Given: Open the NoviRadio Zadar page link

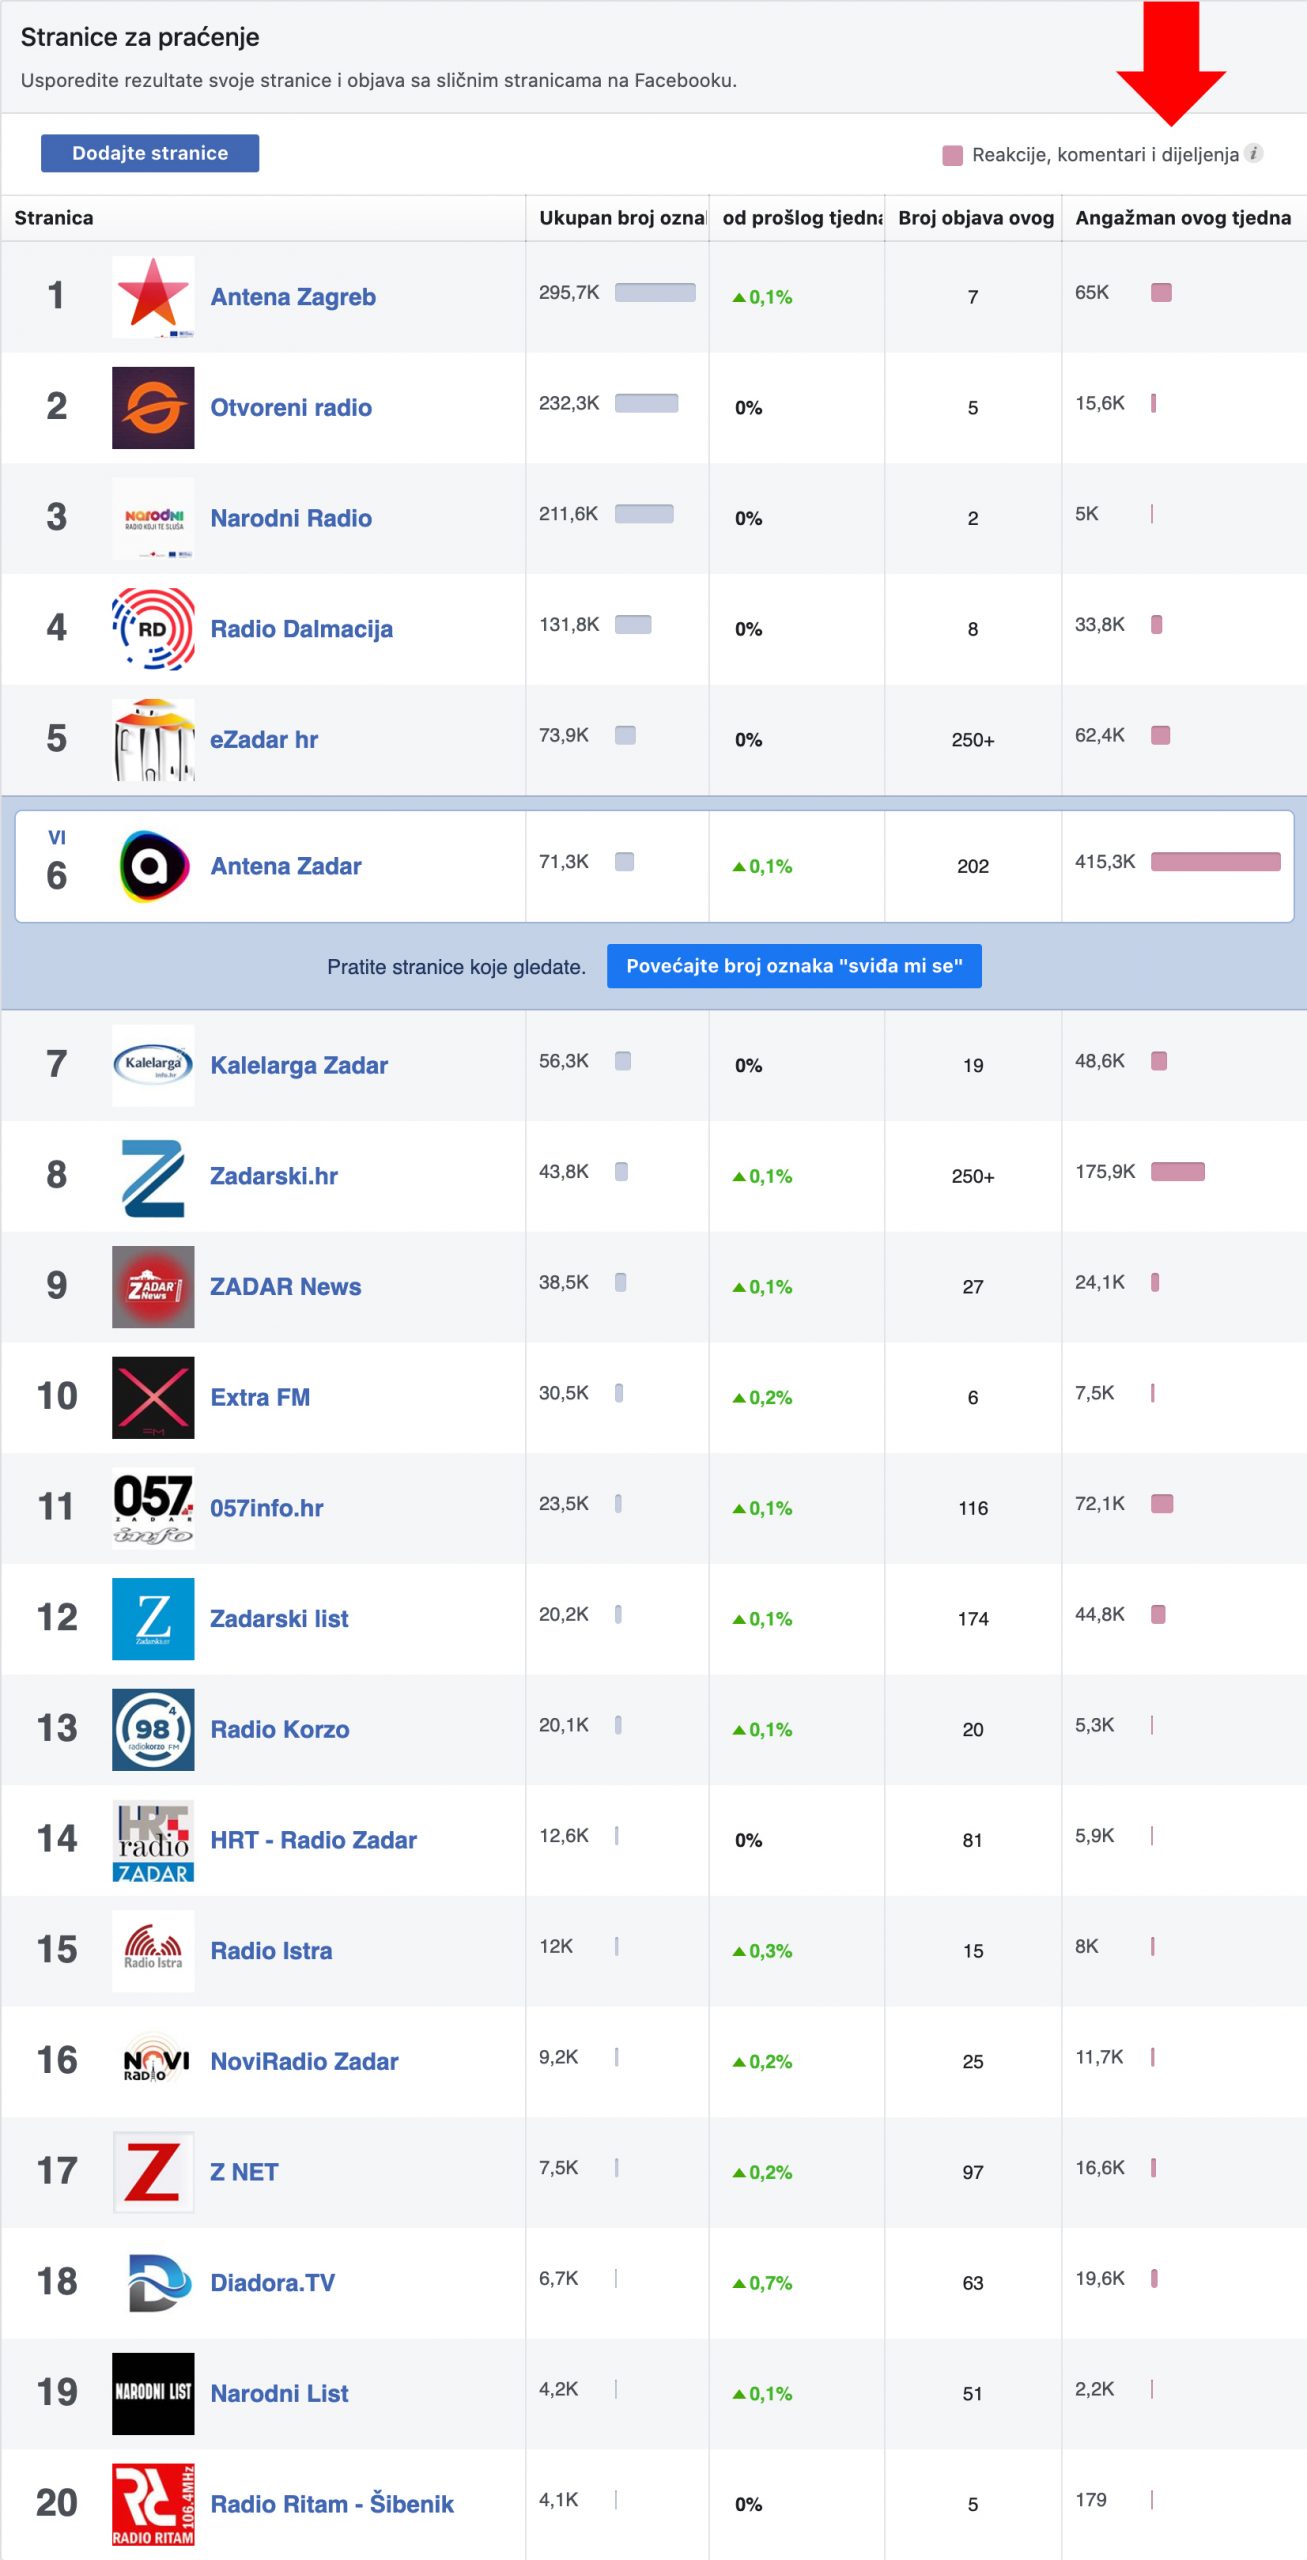Looking at the screenshot, I should [x=304, y=2061].
